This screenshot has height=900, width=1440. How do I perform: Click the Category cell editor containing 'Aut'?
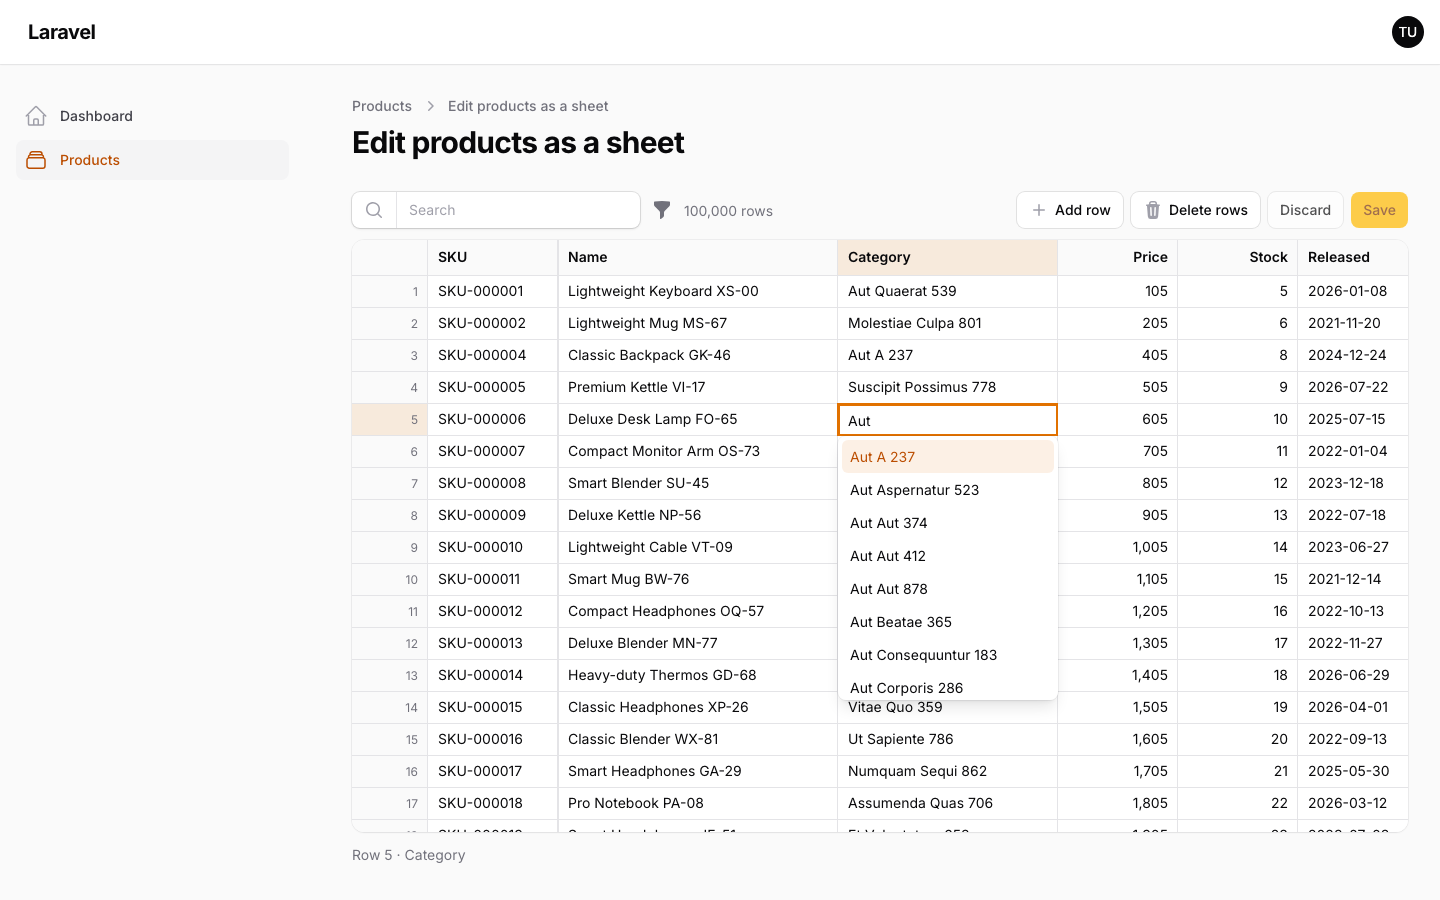[x=947, y=420]
